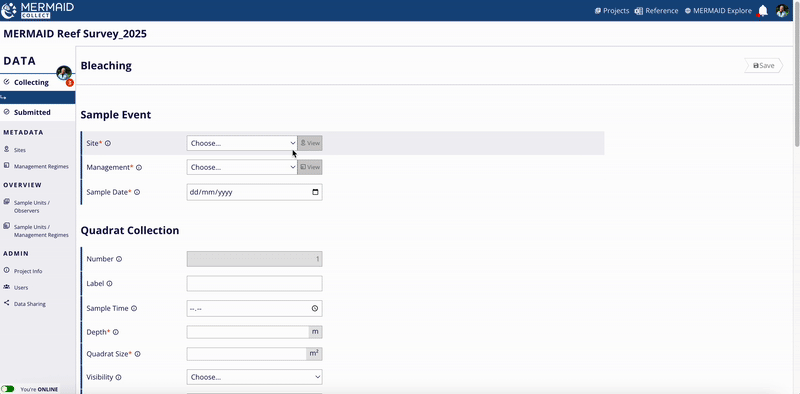Expand the Visibility dropdown

(x=254, y=377)
